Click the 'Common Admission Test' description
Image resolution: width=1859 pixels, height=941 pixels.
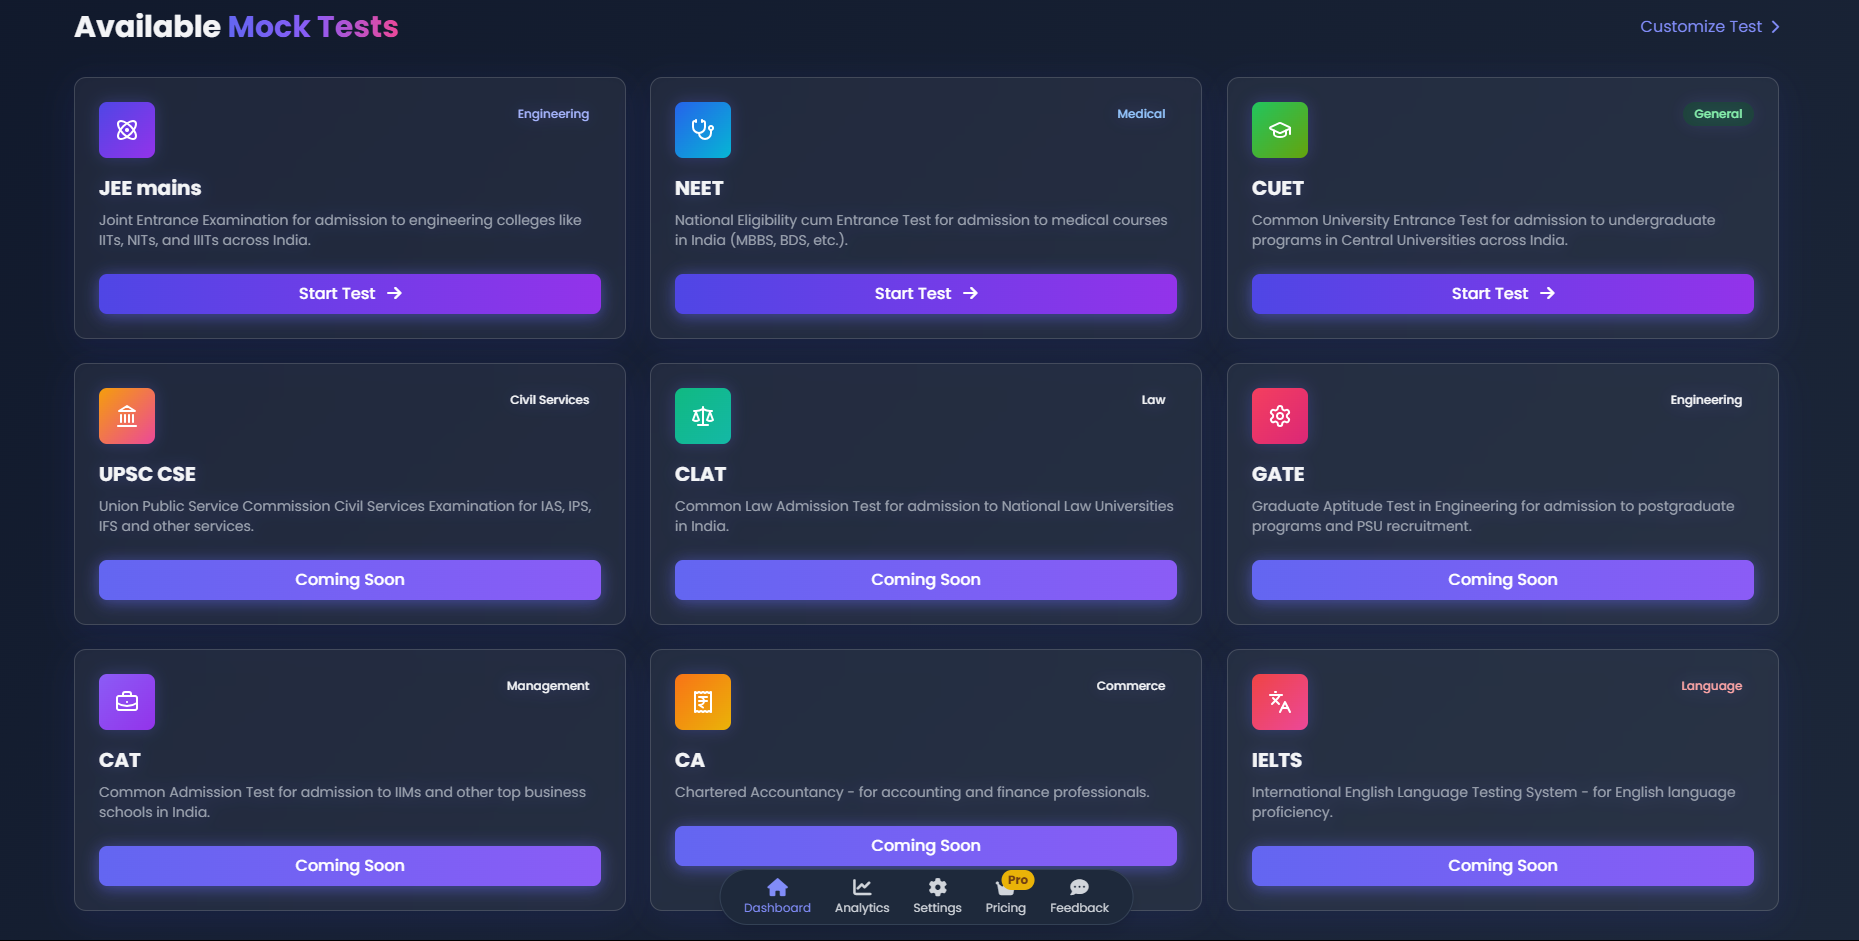tap(342, 802)
